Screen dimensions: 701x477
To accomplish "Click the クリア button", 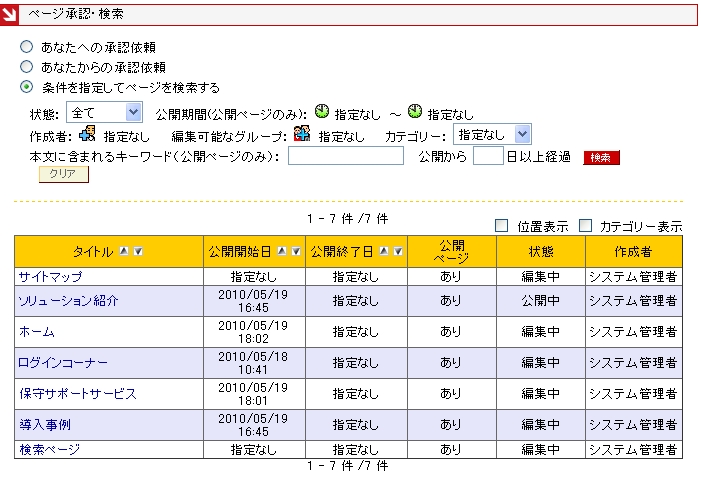I will 63,174.
